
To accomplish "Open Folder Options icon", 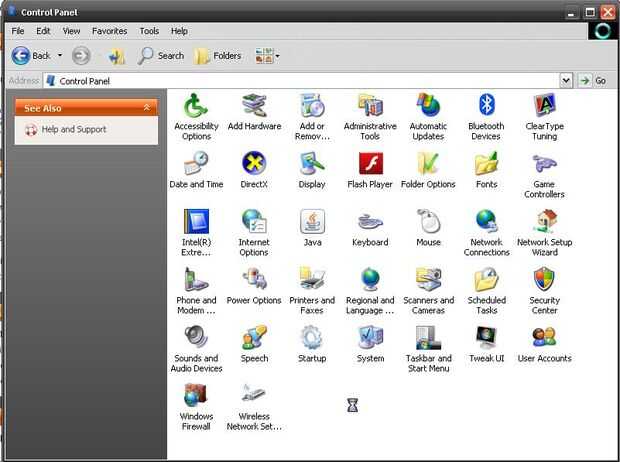I will pyautogui.click(x=428, y=164).
